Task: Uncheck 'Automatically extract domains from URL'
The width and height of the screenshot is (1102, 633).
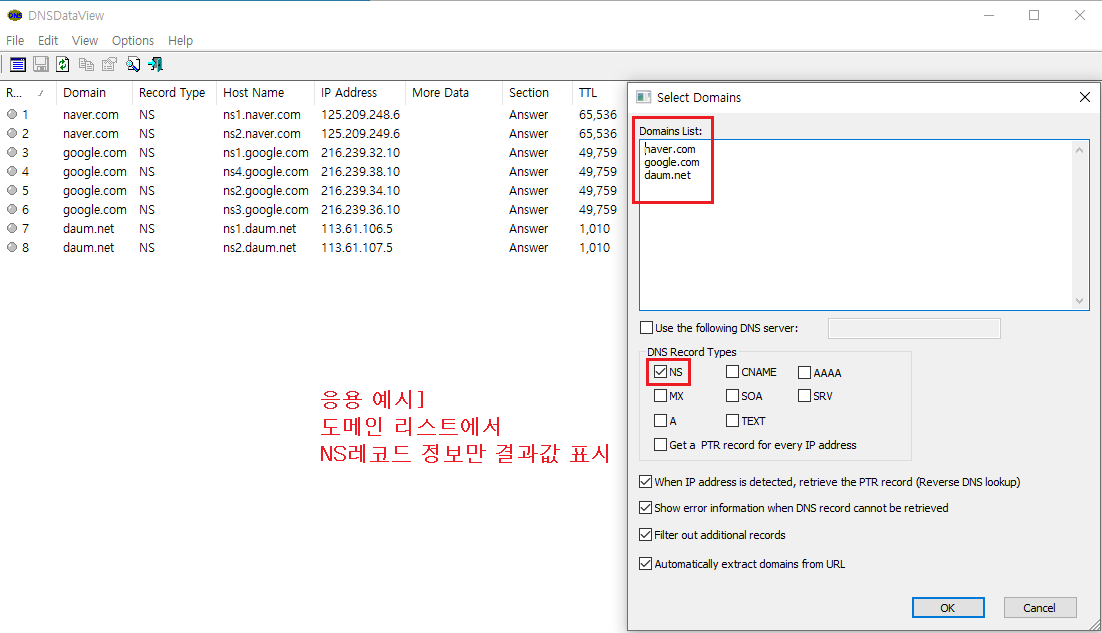Action: tap(645, 563)
